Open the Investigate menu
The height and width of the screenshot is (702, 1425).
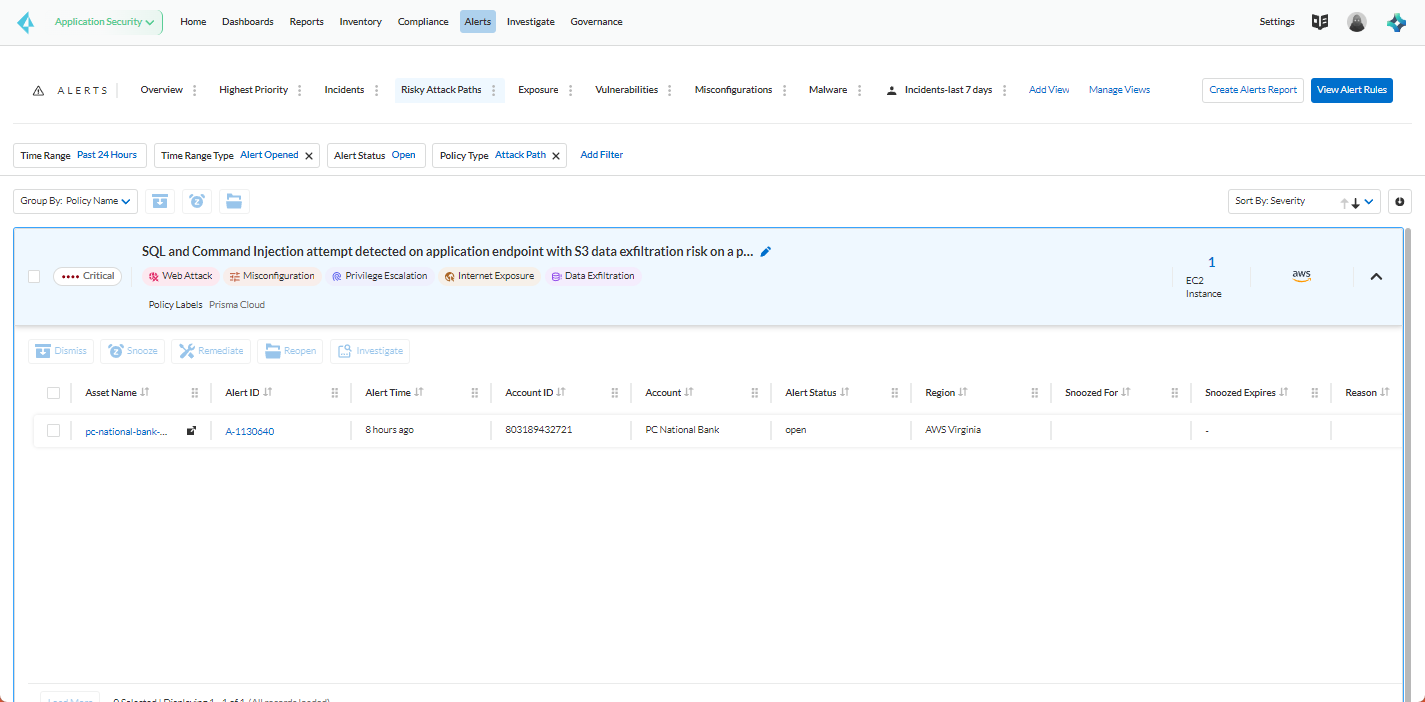pos(531,22)
